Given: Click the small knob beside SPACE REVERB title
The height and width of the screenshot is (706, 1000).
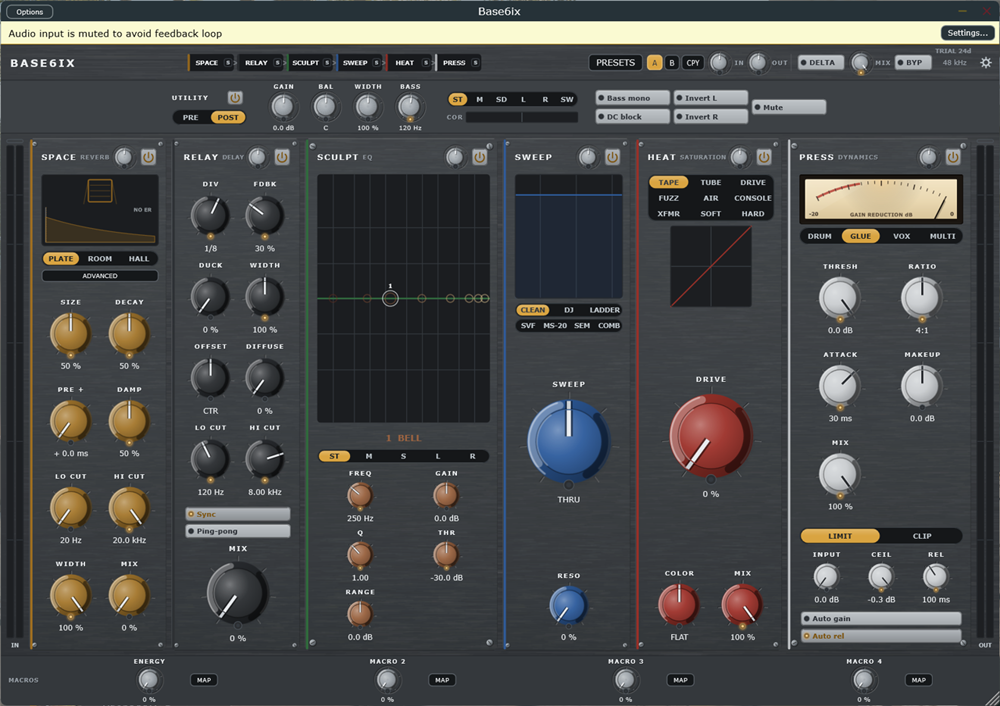Looking at the screenshot, I should (x=123, y=157).
